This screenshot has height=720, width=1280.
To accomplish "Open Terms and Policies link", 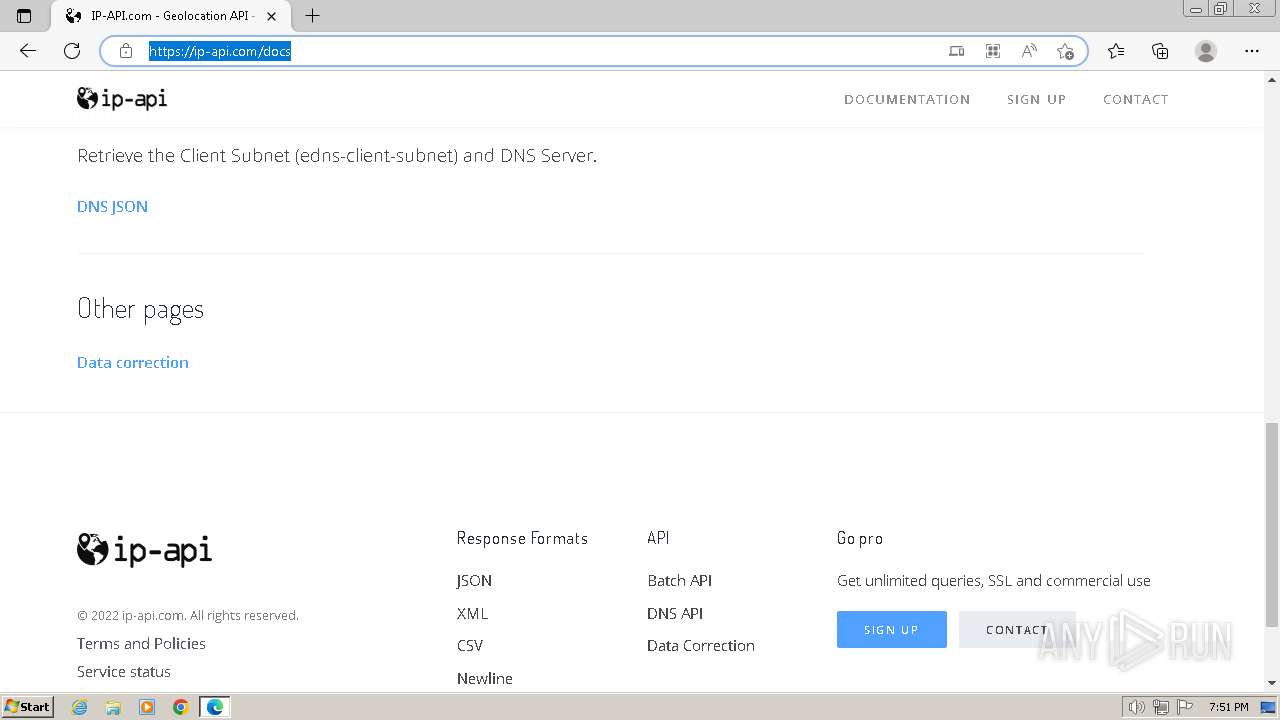I will click(141, 643).
